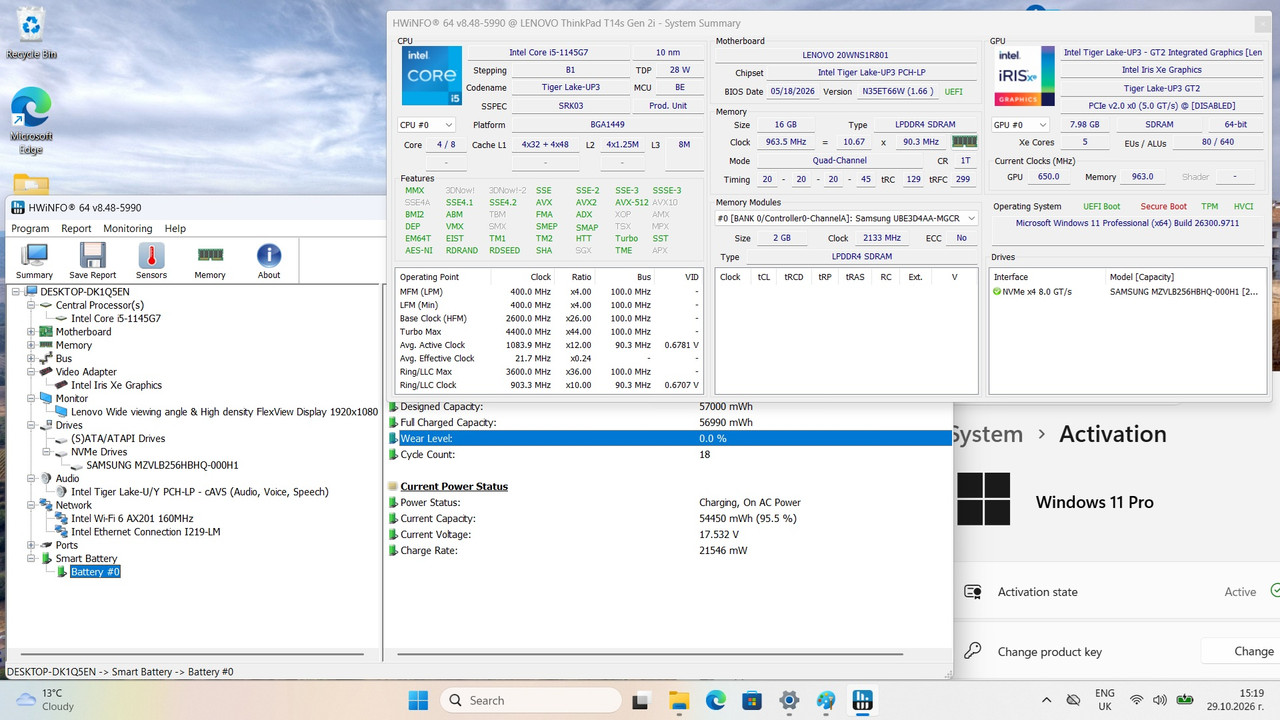Image resolution: width=1280 pixels, height=720 pixels.
Task: Click the Cycle Count row
Action: [669, 454]
